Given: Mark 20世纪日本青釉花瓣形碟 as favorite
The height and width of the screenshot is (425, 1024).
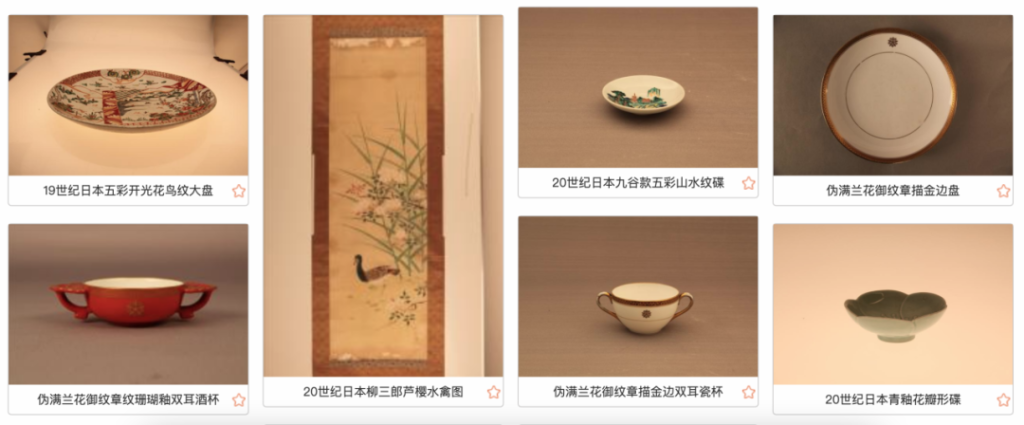Looking at the screenshot, I should (x=1003, y=400).
